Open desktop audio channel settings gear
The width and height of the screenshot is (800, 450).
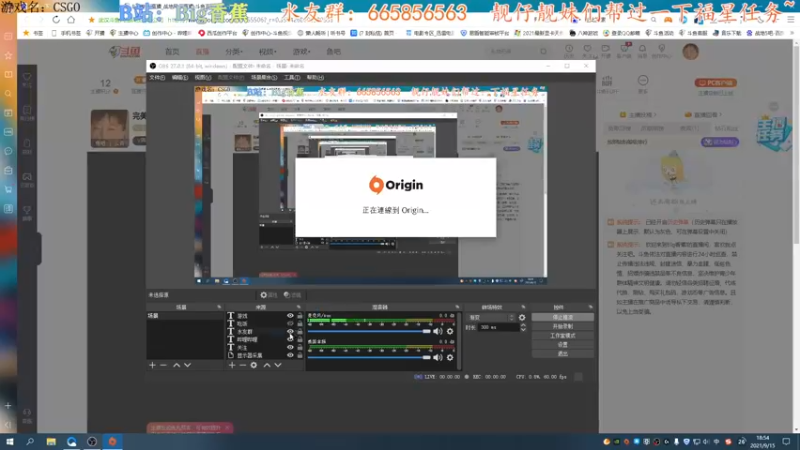(450, 358)
